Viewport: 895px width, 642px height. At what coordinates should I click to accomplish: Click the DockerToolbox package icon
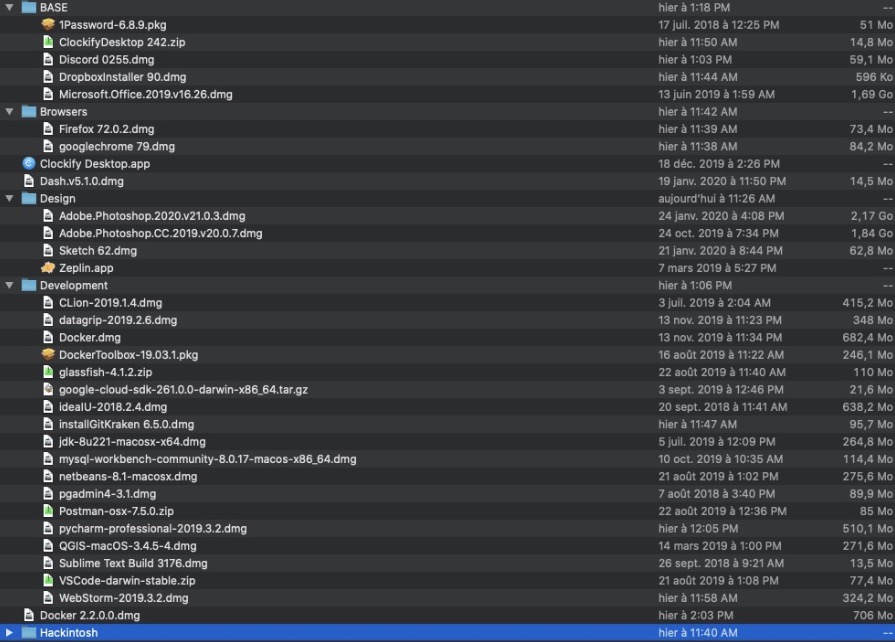coord(48,355)
